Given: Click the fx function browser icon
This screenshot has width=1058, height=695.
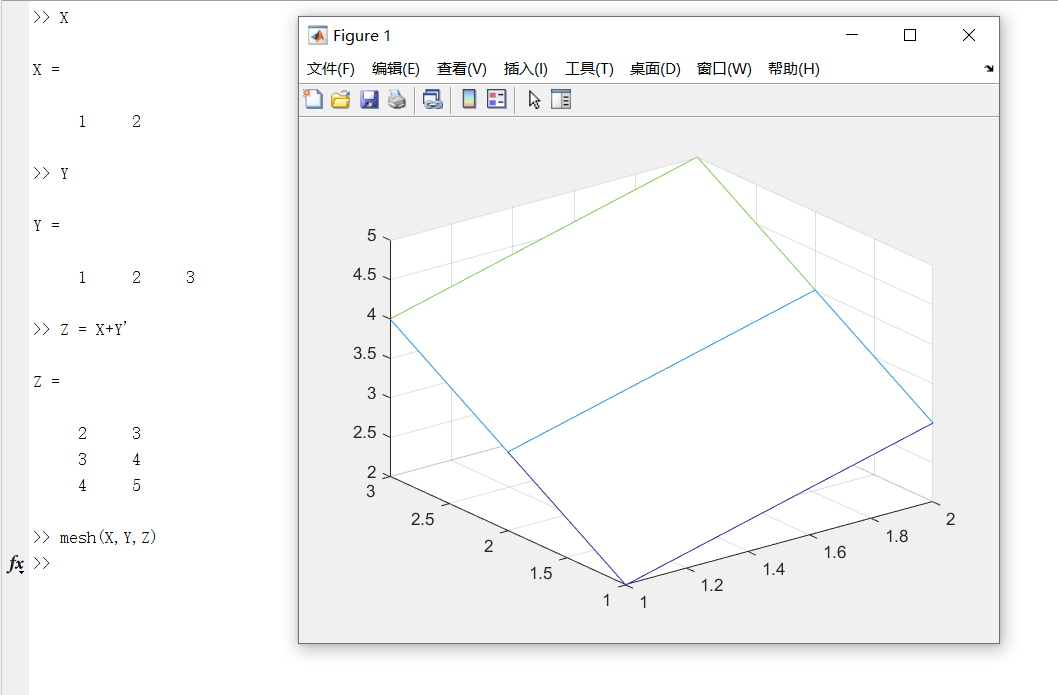Looking at the screenshot, I should tap(16, 563).
